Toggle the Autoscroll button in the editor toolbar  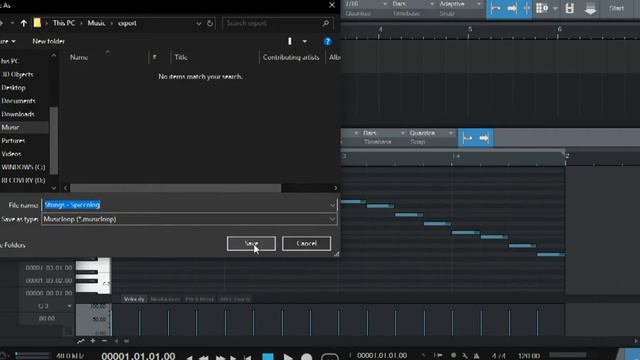(x=467, y=138)
